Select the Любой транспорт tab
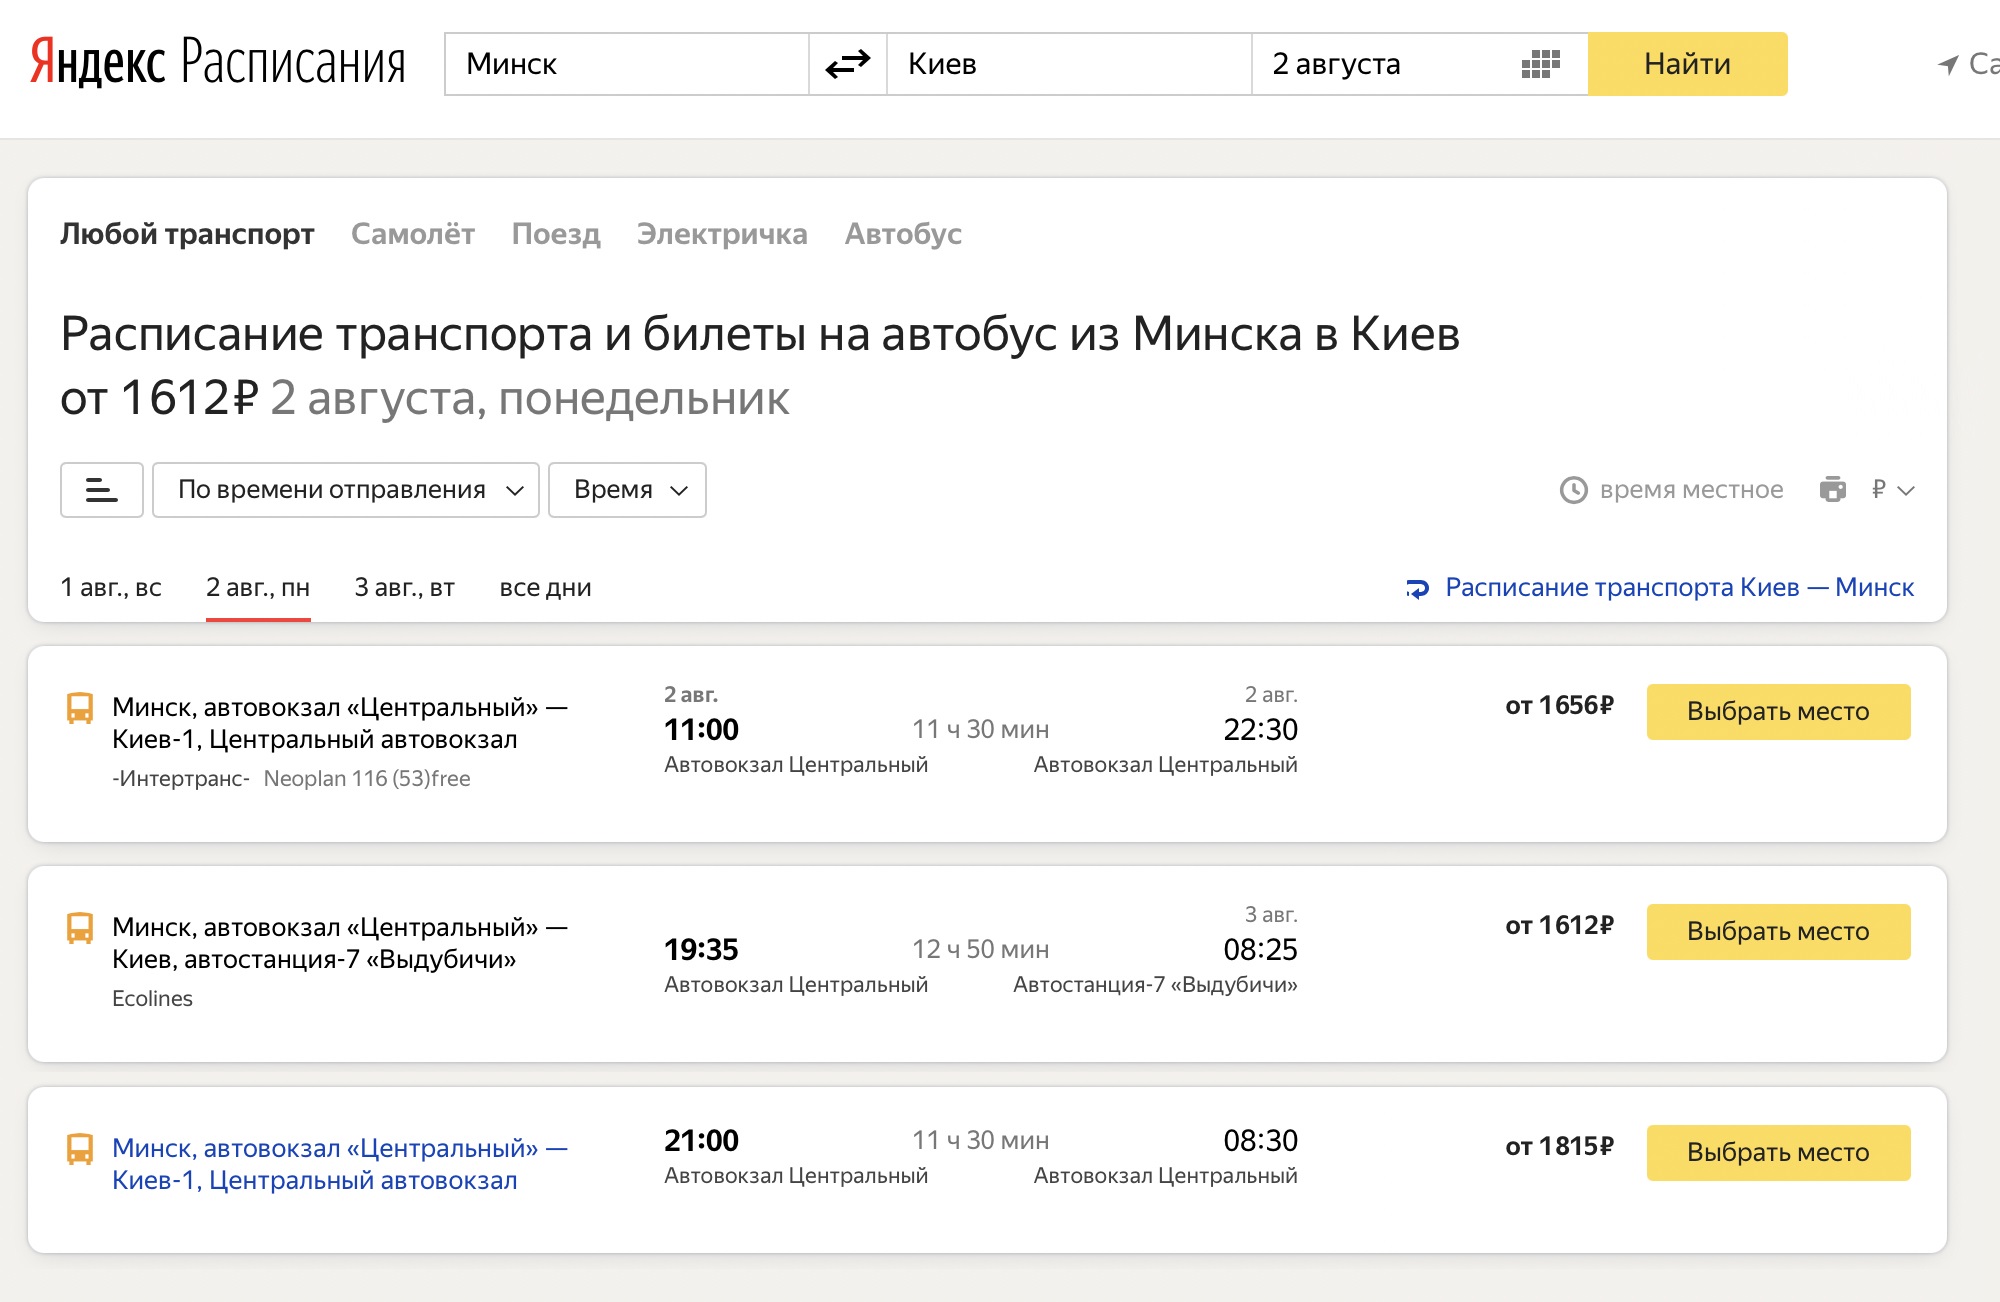Image resolution: width=2000 pixels, height=1302 pixels. (x=187, y=234)
